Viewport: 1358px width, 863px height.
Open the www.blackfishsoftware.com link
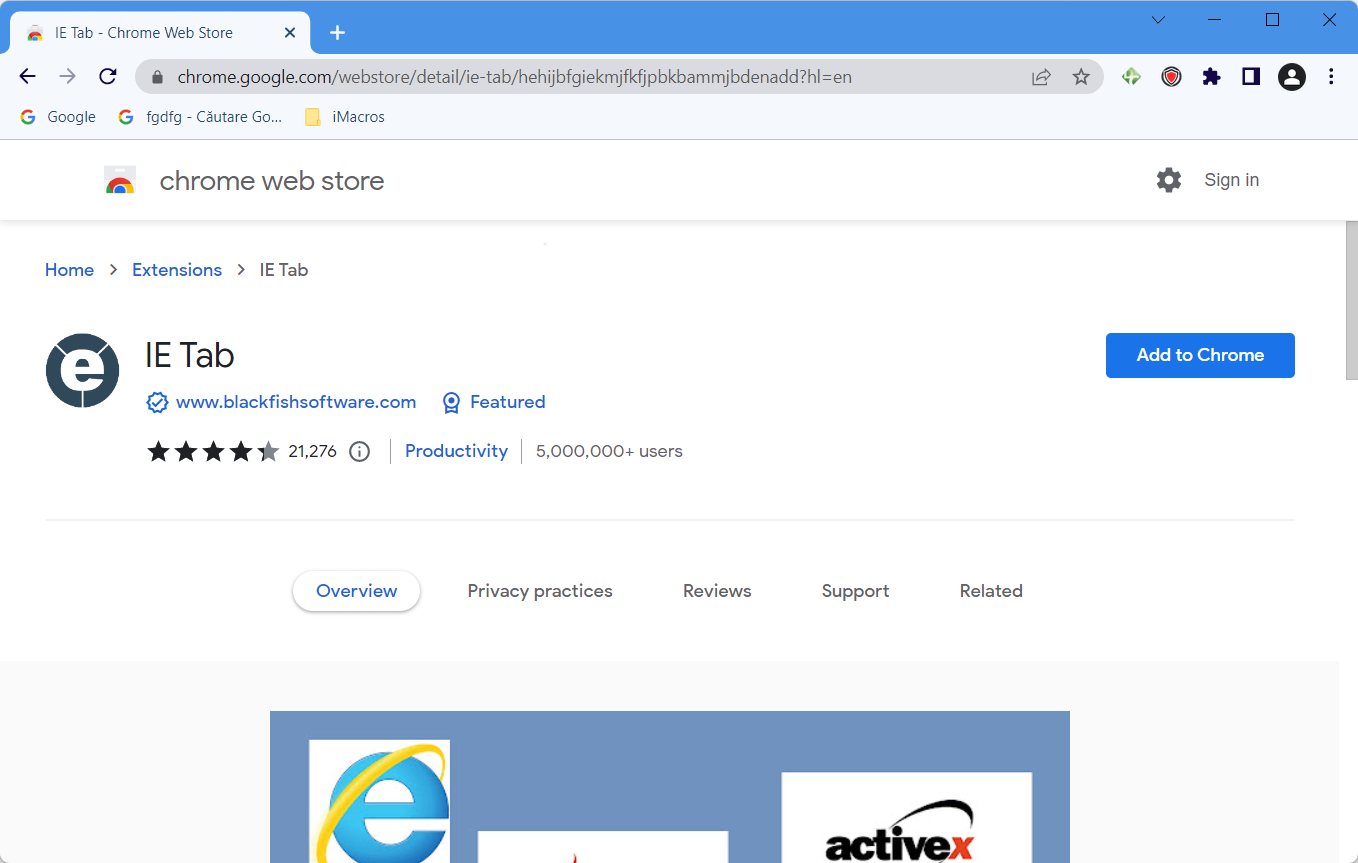(x=296, y=402)
